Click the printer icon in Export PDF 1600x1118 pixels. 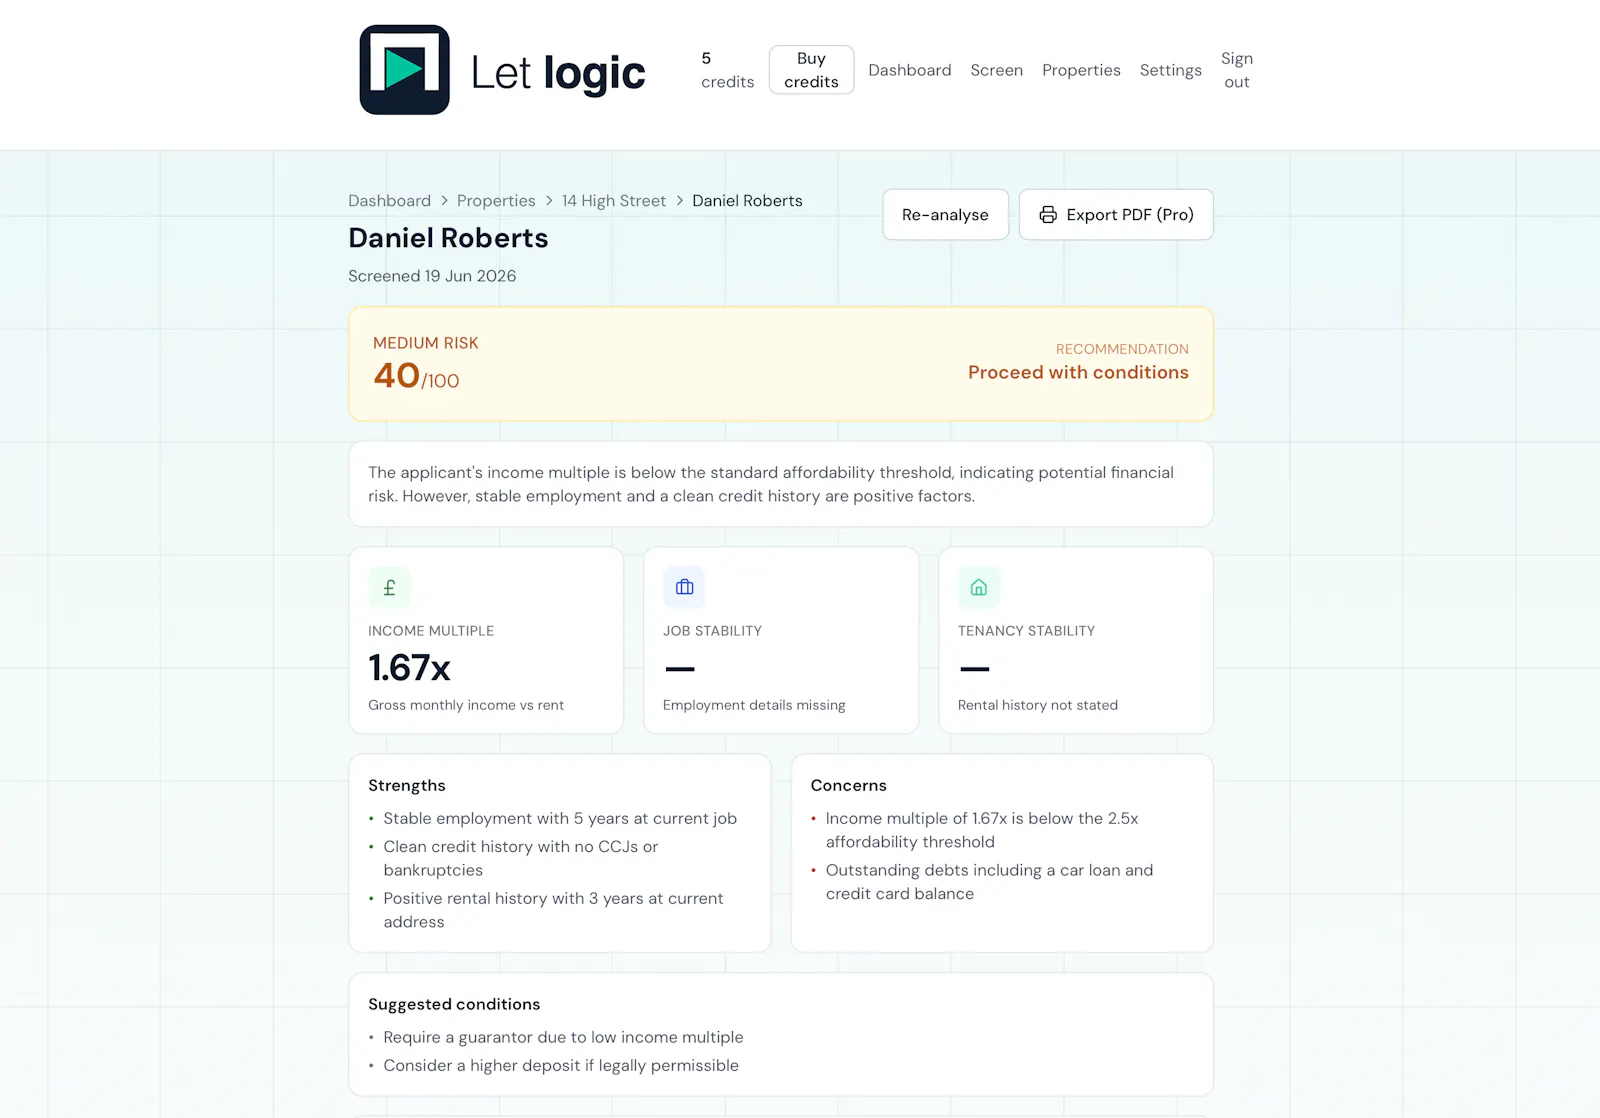click(x=1048, y=215)
